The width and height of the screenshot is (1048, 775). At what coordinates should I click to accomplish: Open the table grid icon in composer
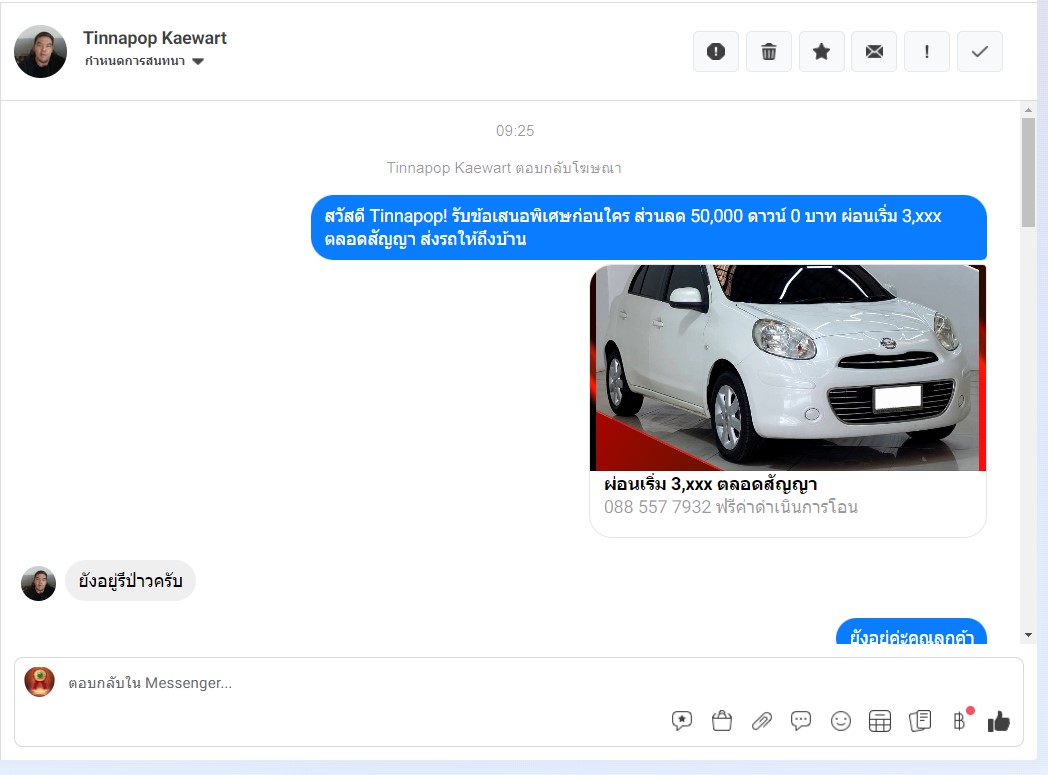pos(880,721)
